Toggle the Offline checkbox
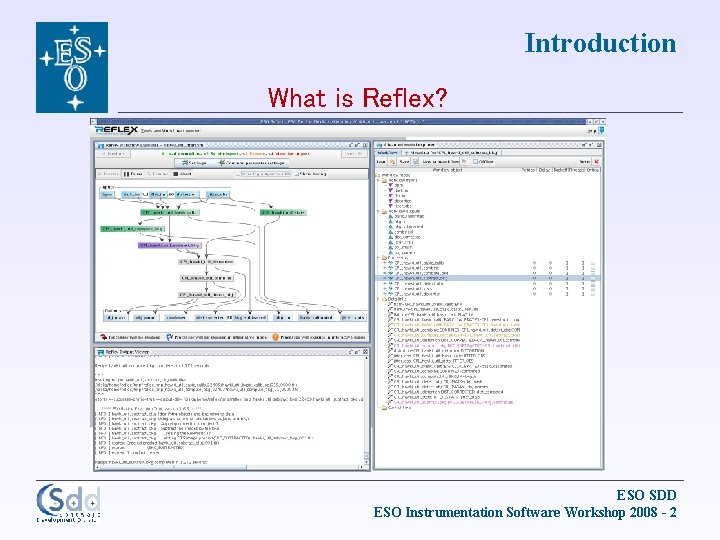Image resolution: width=720 pixels, height=540 pixels. point(476,162)
